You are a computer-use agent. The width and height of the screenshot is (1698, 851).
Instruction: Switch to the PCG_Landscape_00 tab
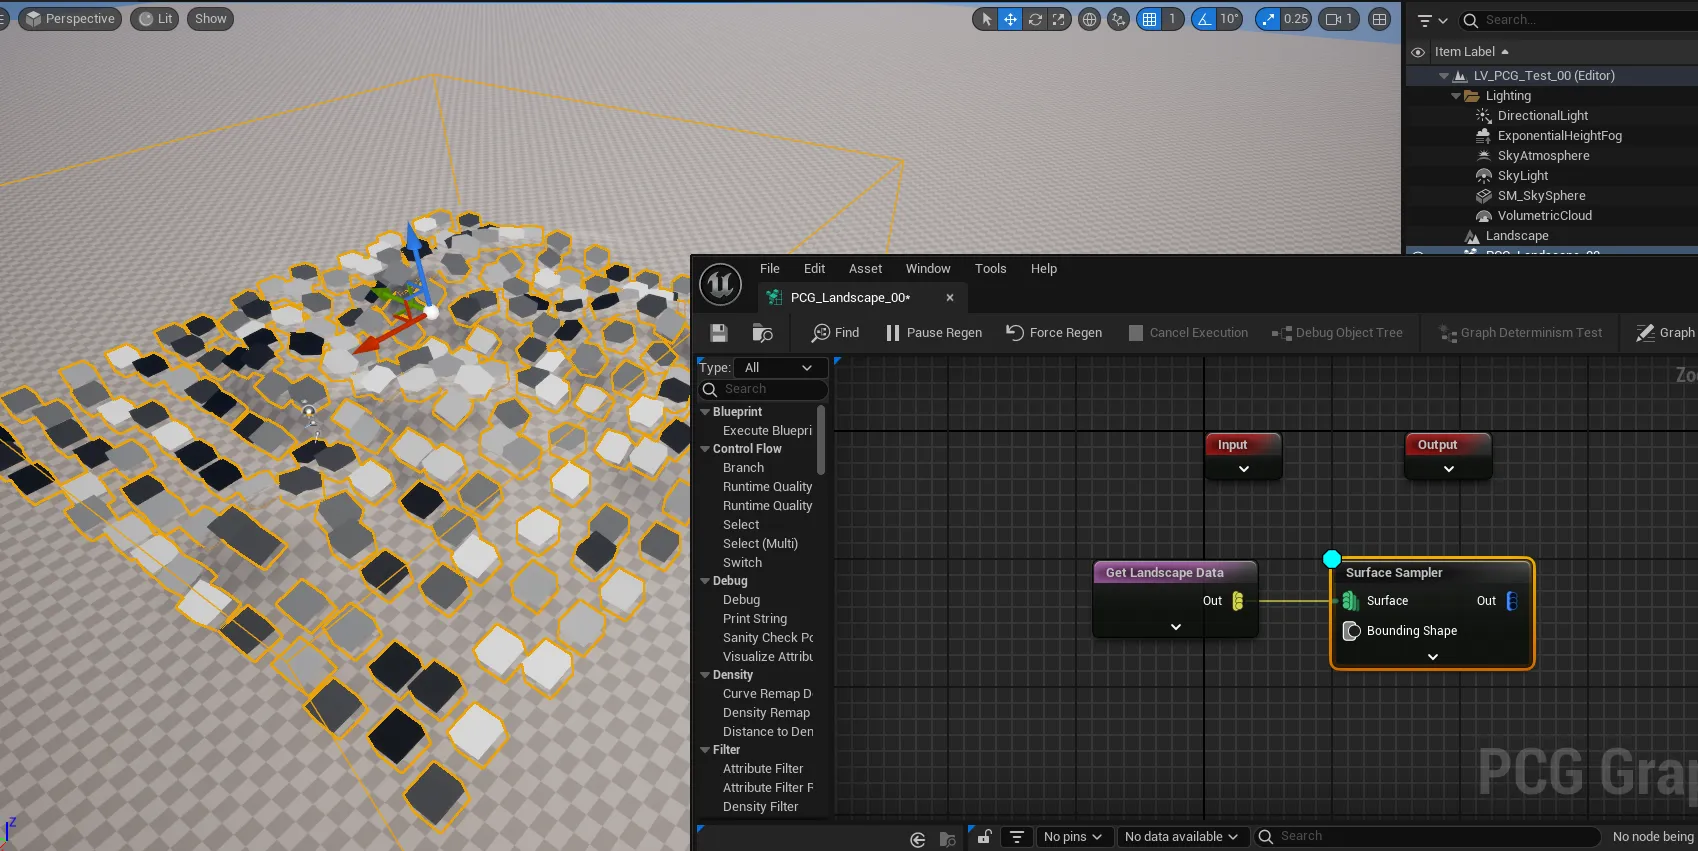pyautogui.click(x=850, y=298)
